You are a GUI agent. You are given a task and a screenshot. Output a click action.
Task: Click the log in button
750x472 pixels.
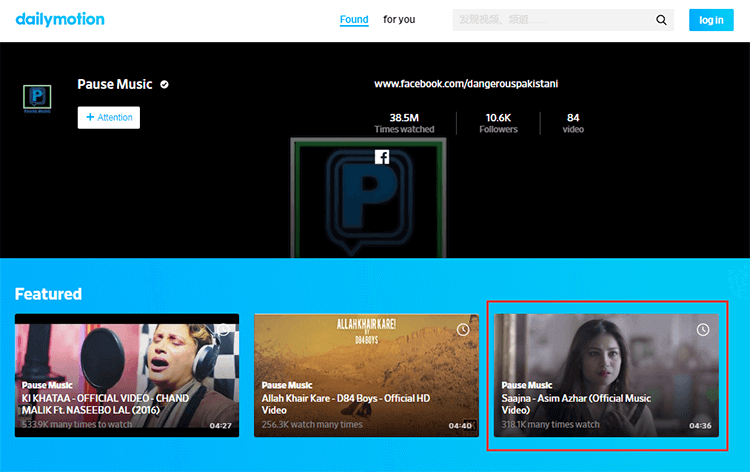pos(711,20)
